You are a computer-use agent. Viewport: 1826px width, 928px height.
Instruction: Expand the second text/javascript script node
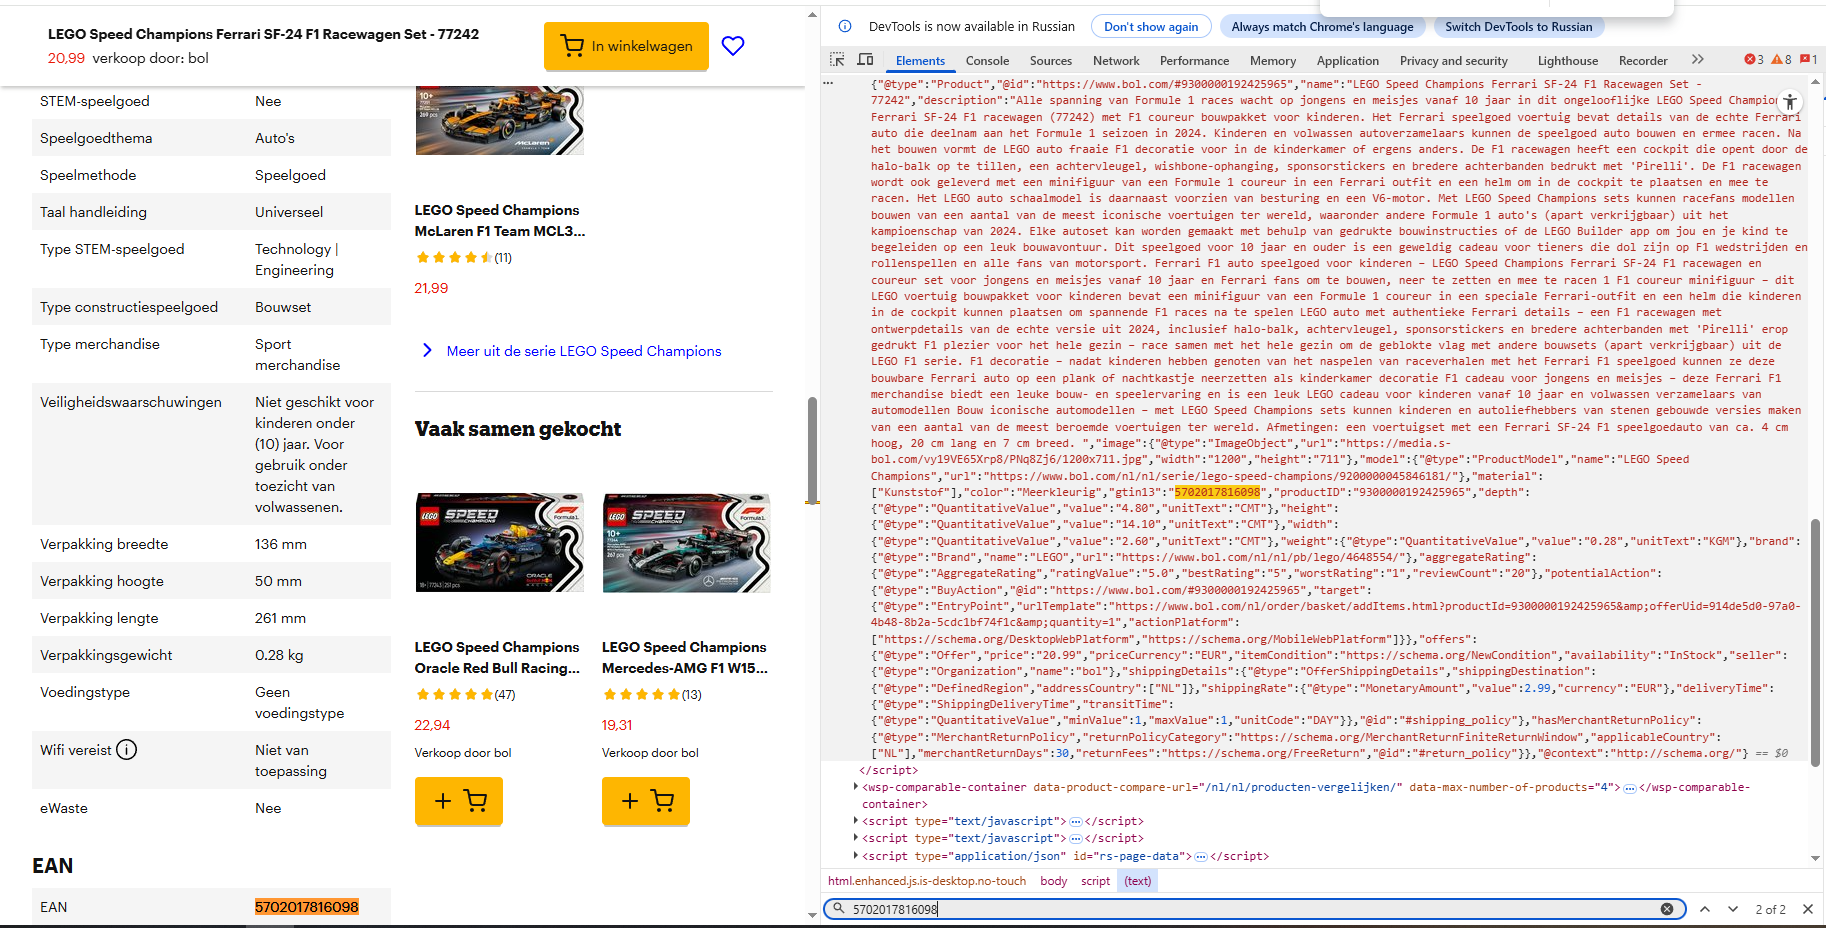[x=856, y=838]
